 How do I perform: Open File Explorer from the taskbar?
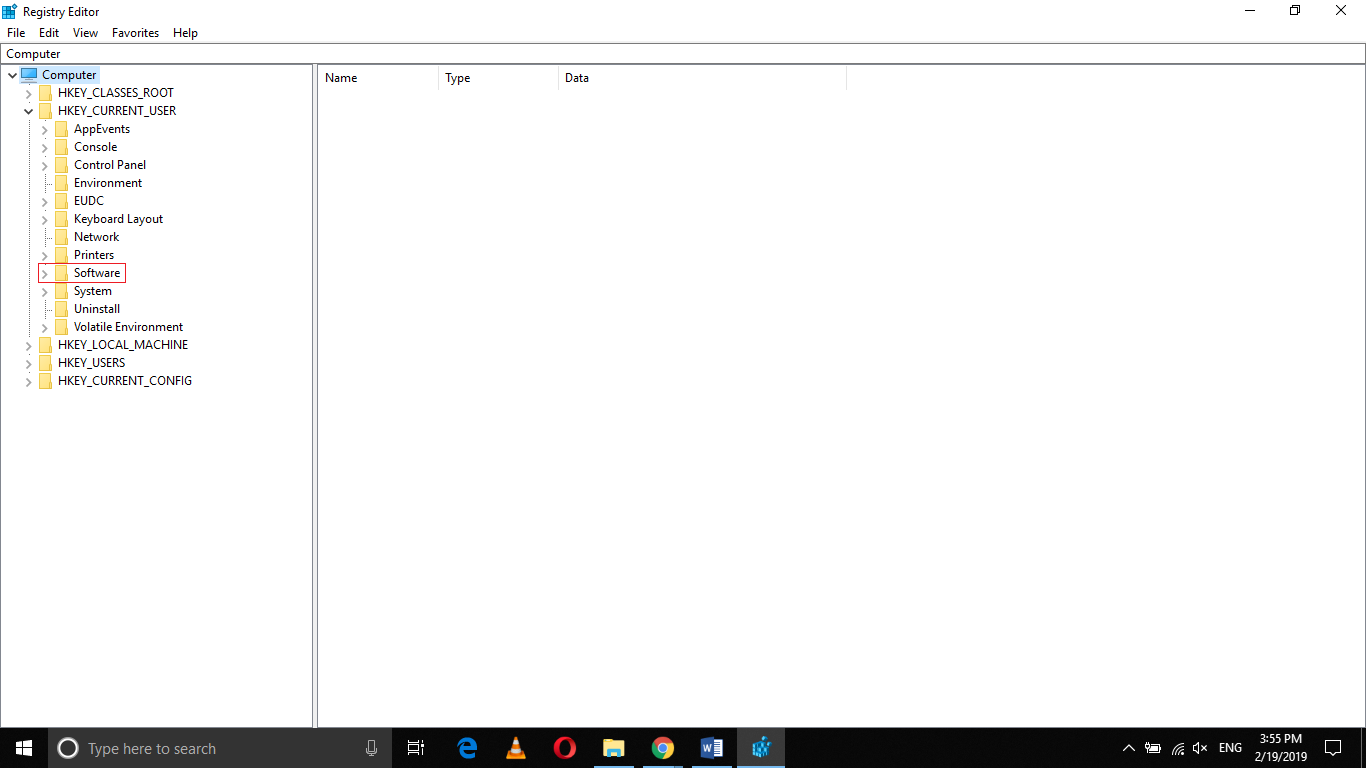(614, 748)
